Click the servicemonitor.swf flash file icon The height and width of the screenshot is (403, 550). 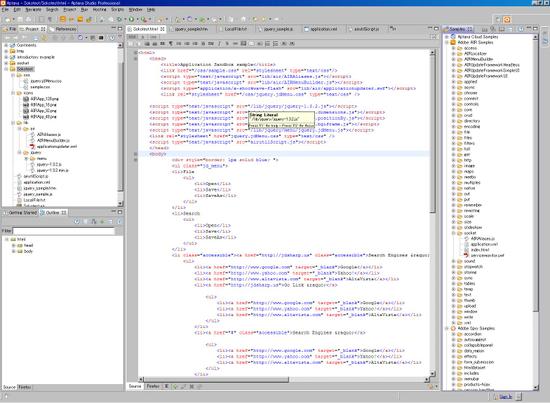(466, 255)
